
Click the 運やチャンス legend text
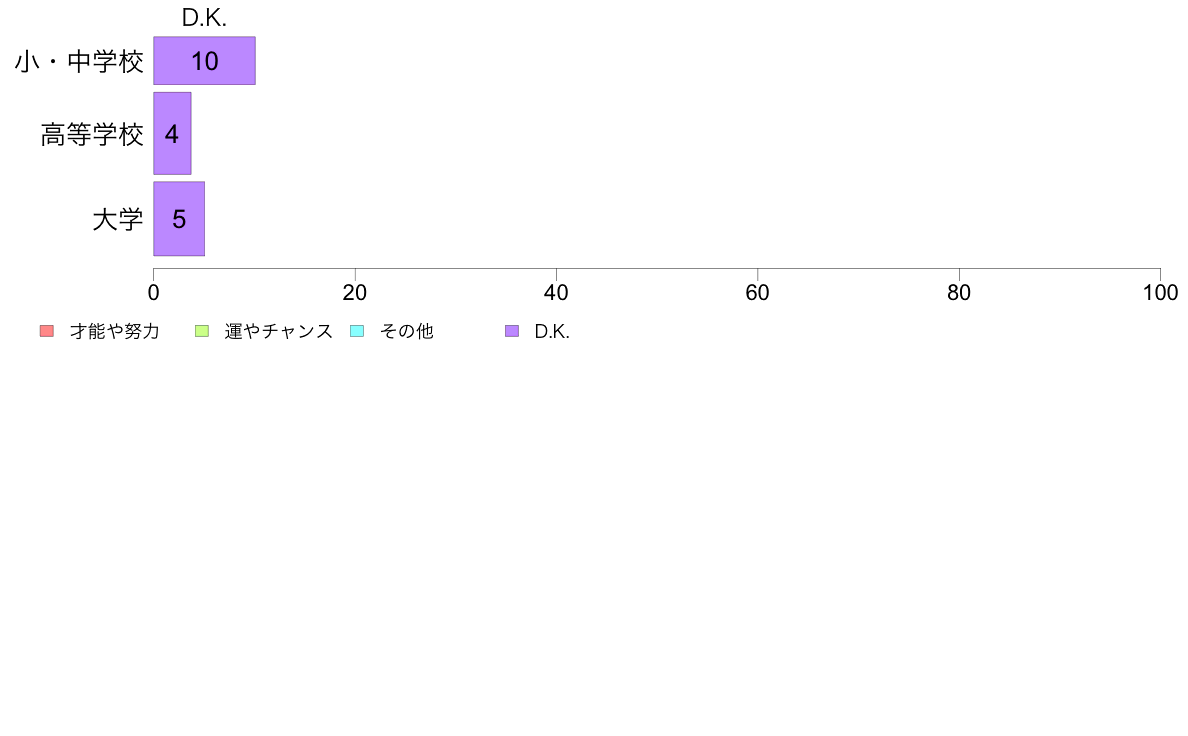pyautogui.click(x=278, y=331)
